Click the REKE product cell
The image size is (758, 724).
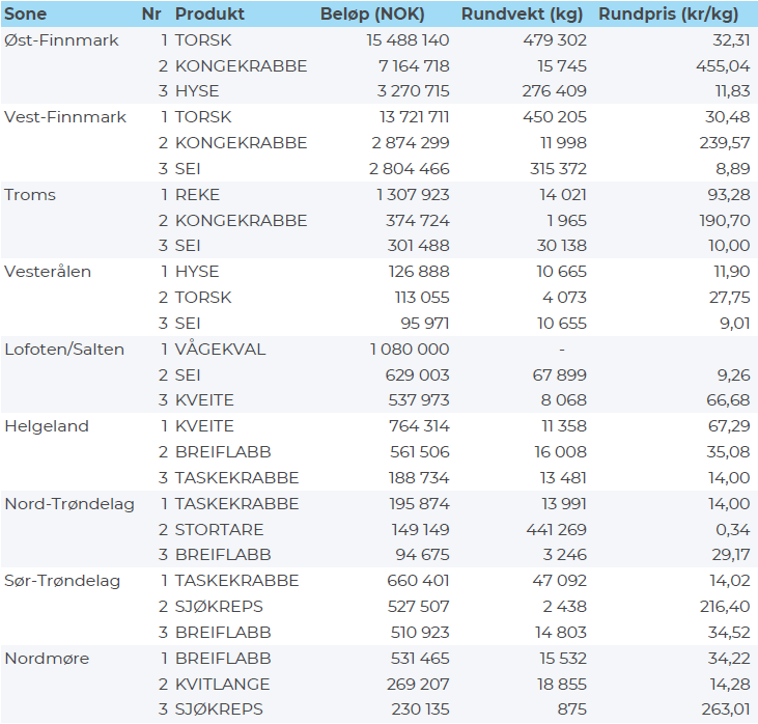point(197,194)
